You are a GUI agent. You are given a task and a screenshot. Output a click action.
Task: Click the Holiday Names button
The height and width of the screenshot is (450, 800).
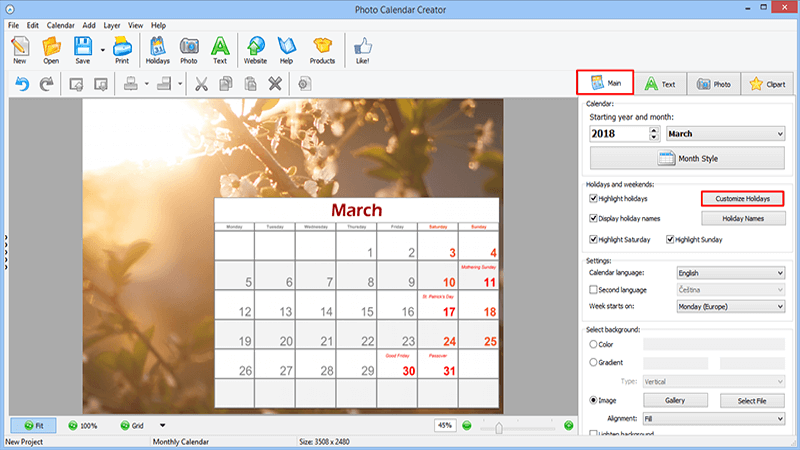[743, 218]
